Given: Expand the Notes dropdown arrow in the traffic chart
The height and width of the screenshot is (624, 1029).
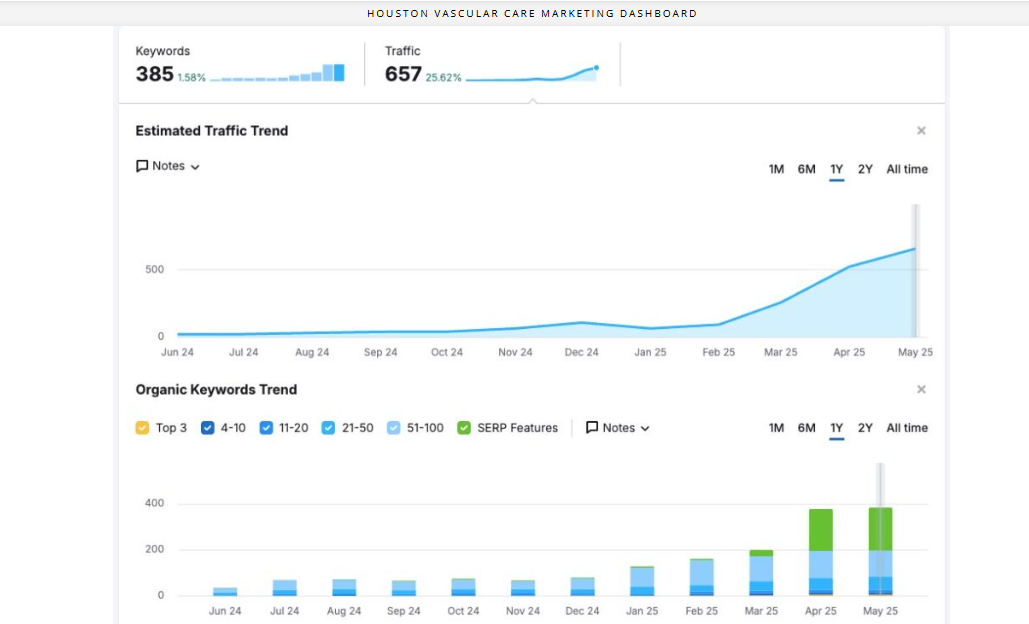Looking at the screenshot, I should click(x=195, y=167).
